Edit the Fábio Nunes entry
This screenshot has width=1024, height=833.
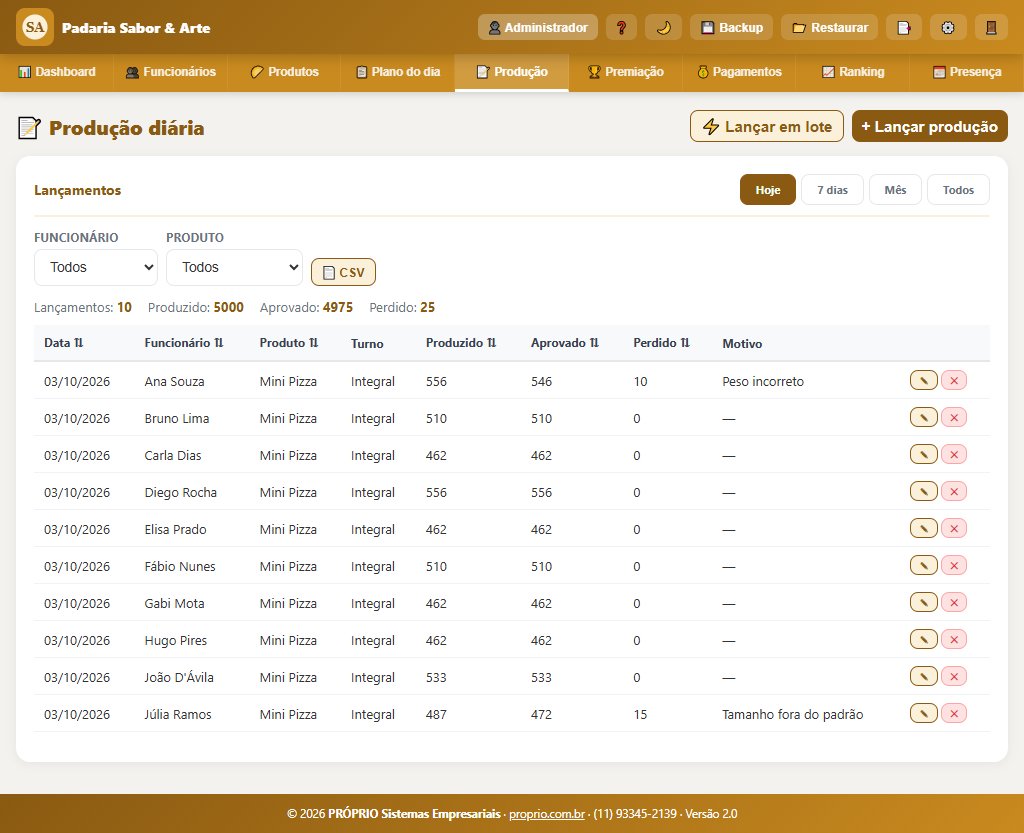coord(923,565)
